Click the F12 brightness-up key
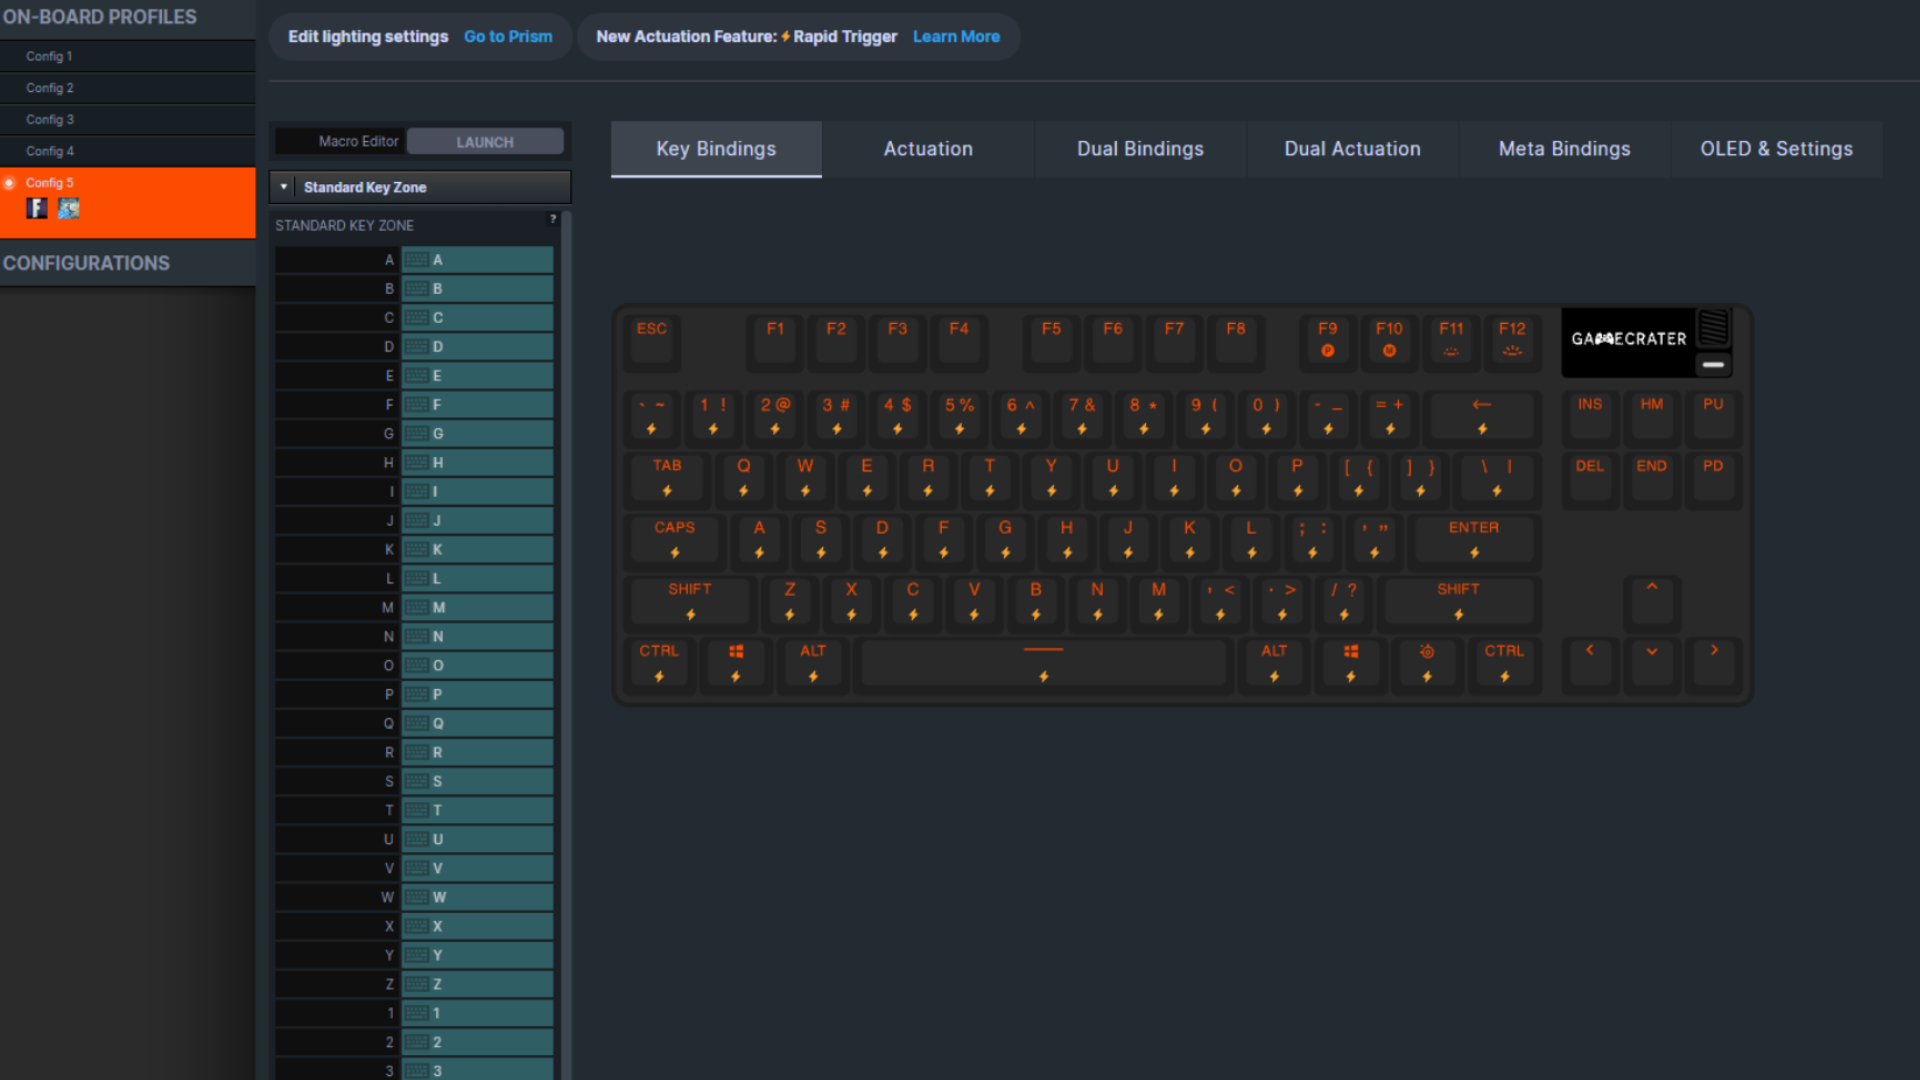Image resolution: width=1920 pixels, height=1080 pixels. [x=1512, y=342]
